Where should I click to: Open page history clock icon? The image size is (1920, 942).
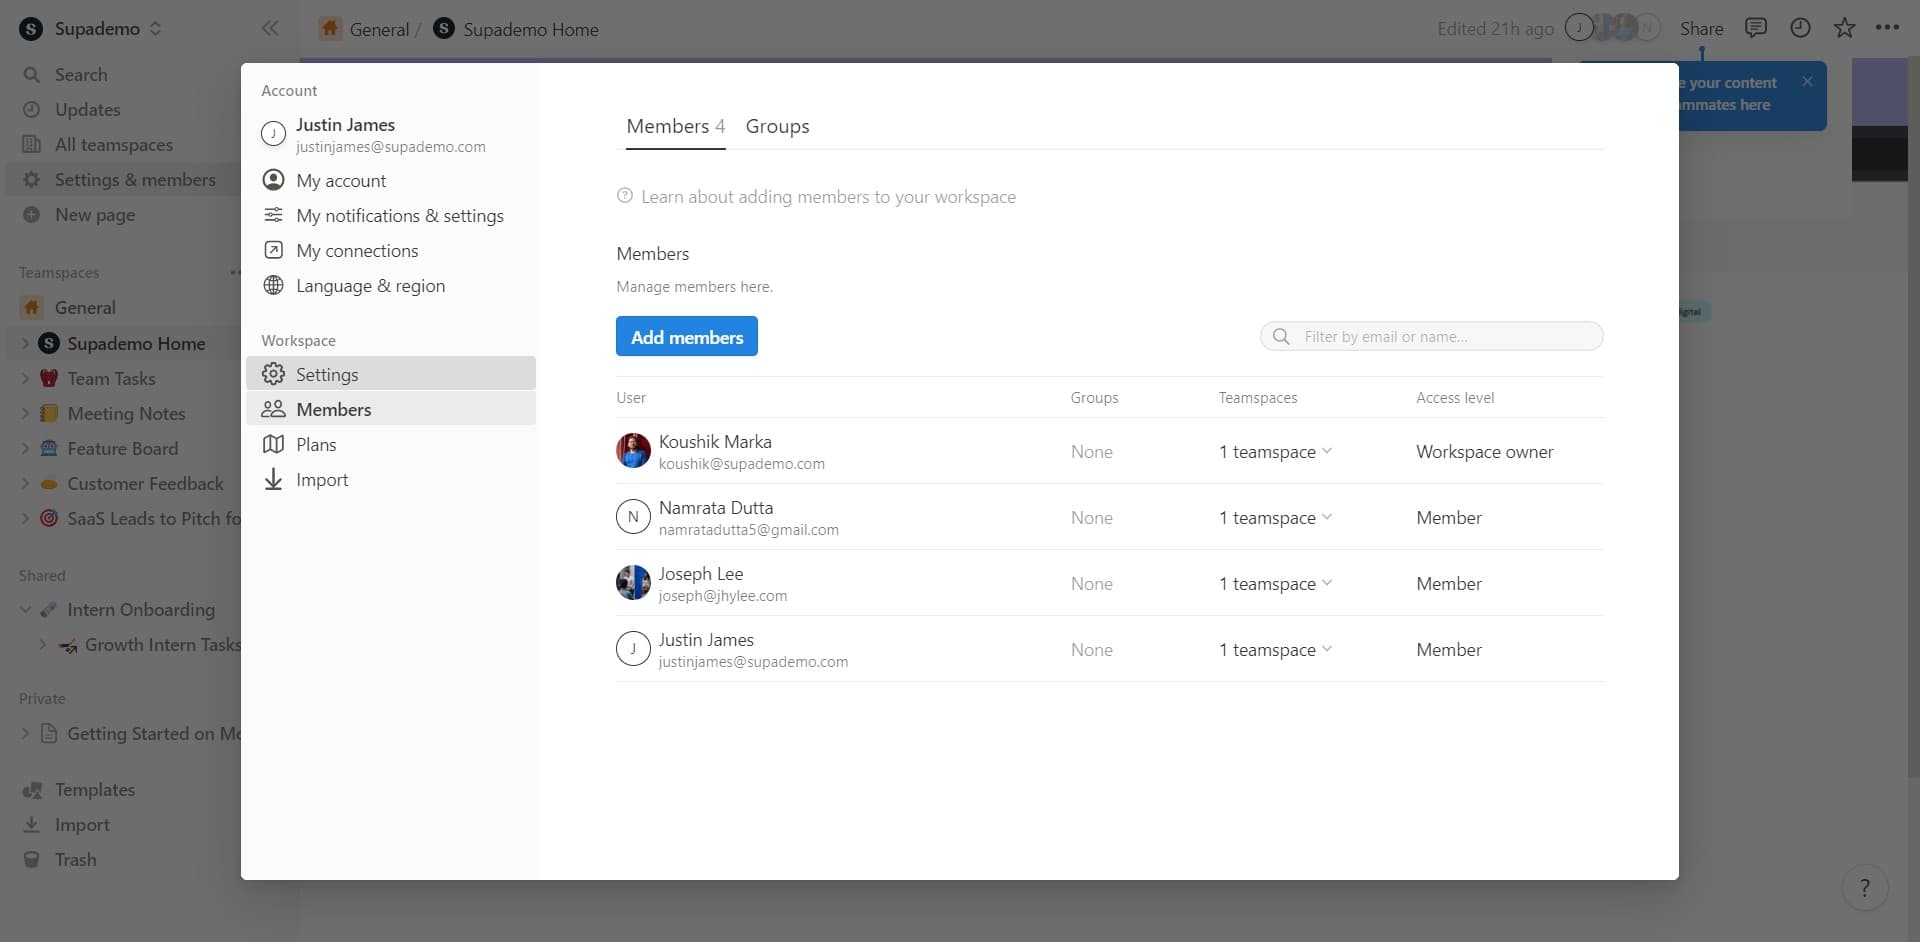1800,28
